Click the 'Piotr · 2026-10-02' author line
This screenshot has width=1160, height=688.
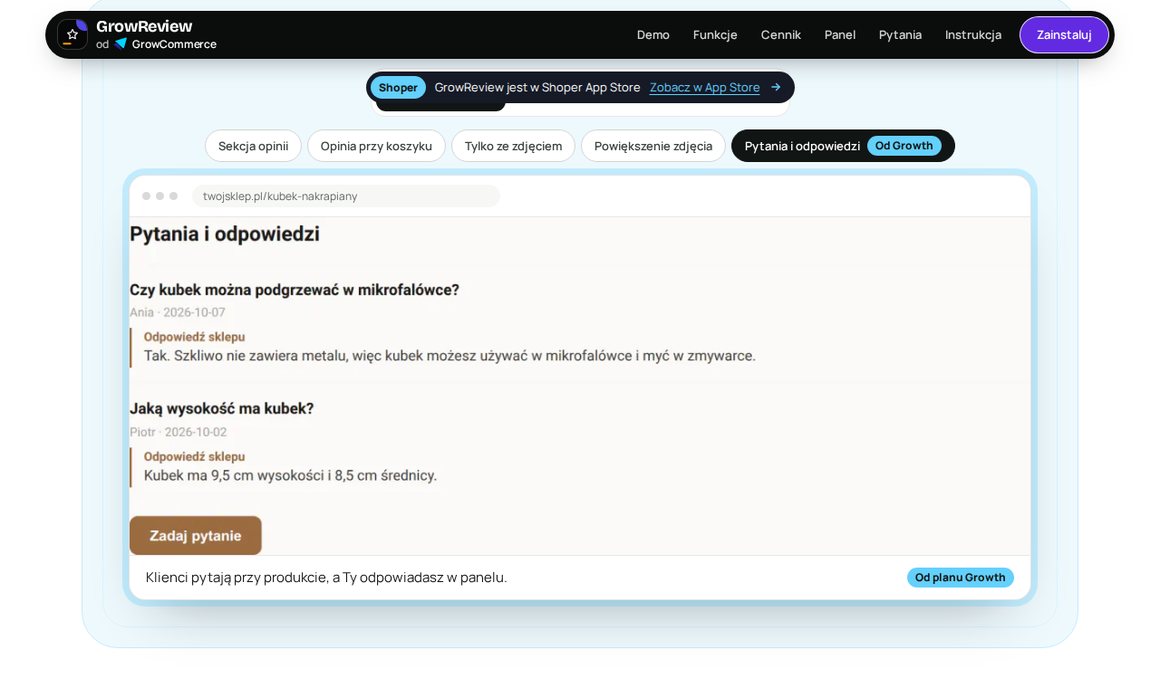tap(178, 432)
